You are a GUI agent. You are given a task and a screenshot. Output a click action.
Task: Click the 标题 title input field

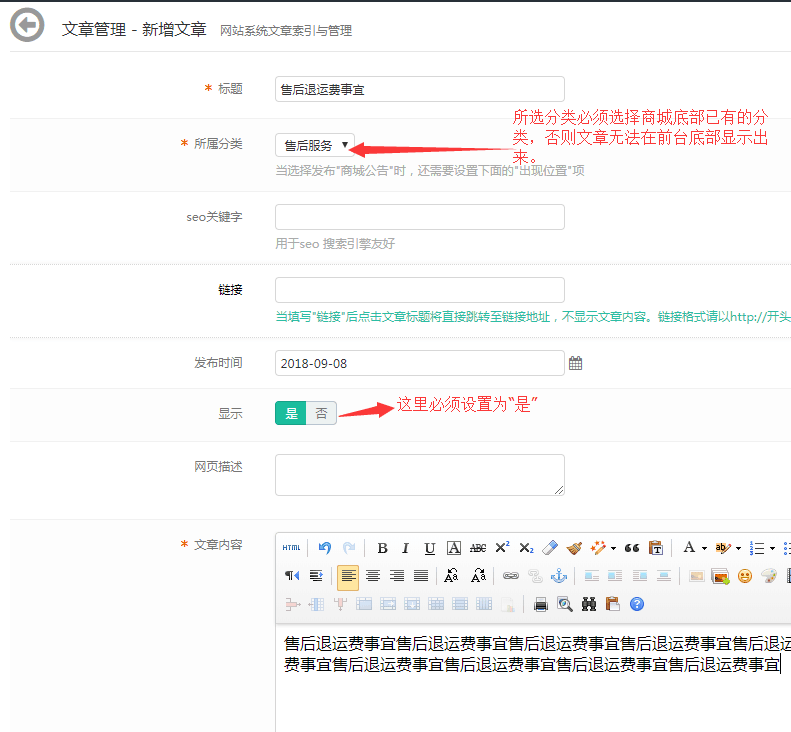(420, 89)
